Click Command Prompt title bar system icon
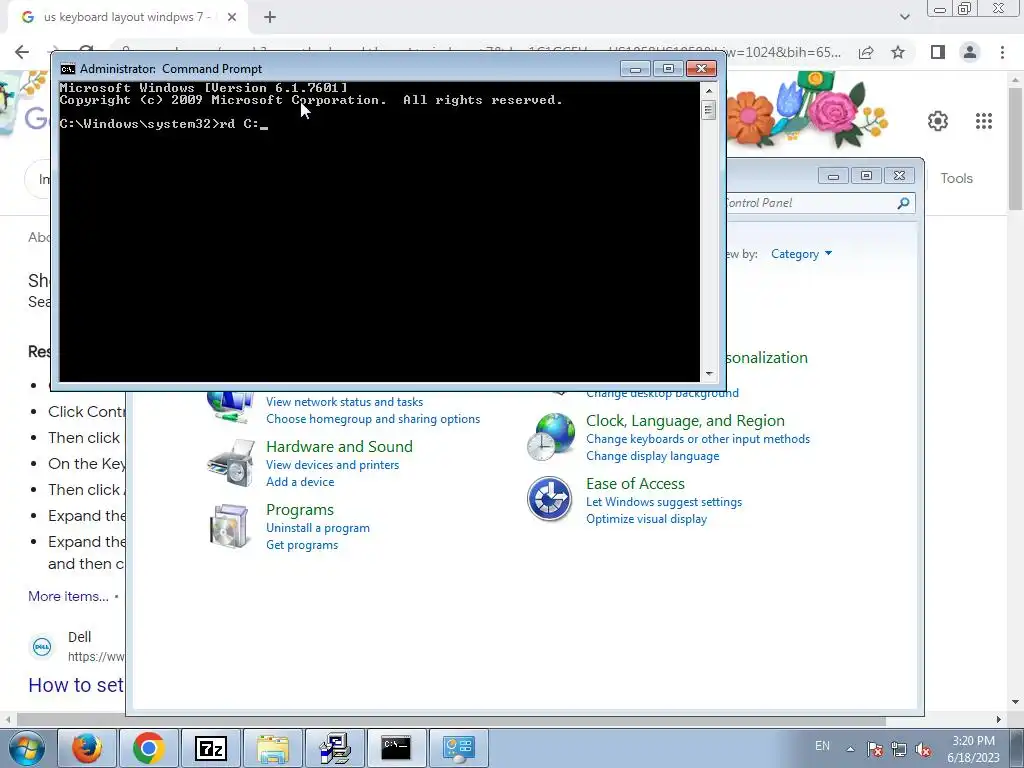1024x768 pixels. (x=67, y=69)
